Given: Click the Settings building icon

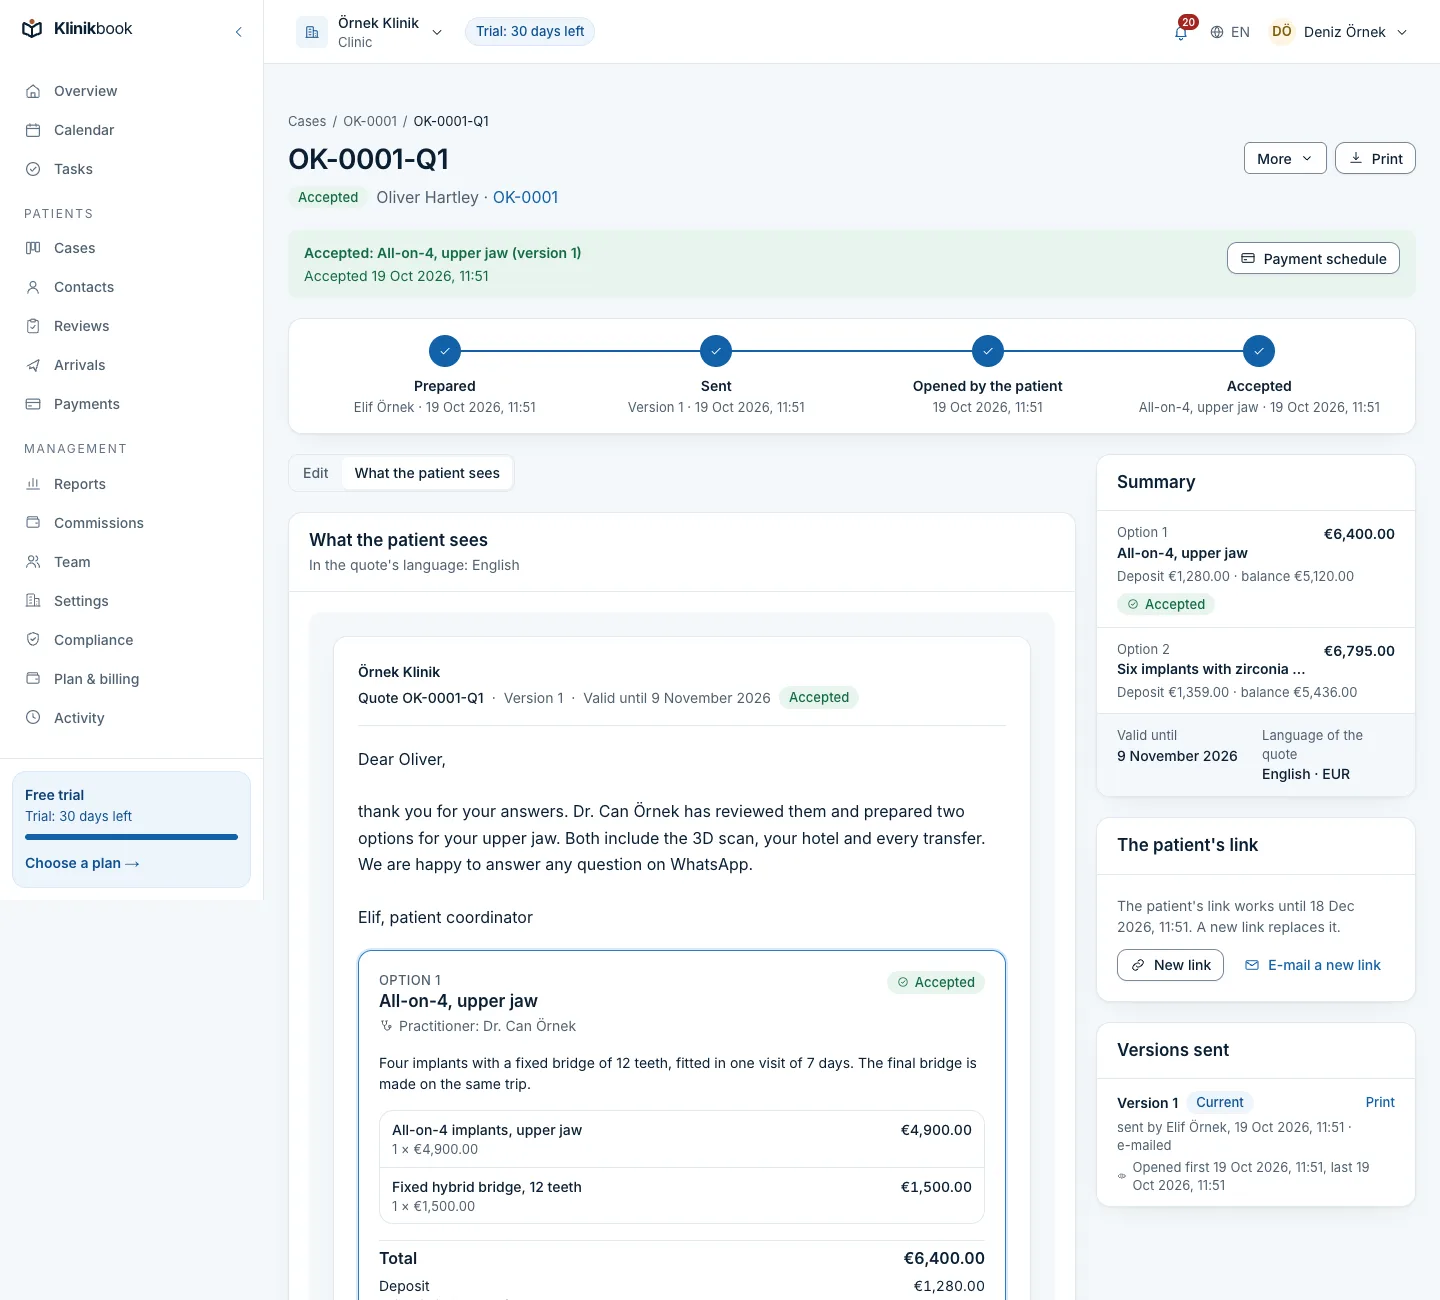Looking at the screenshot, I should click(x=33, y=601).
